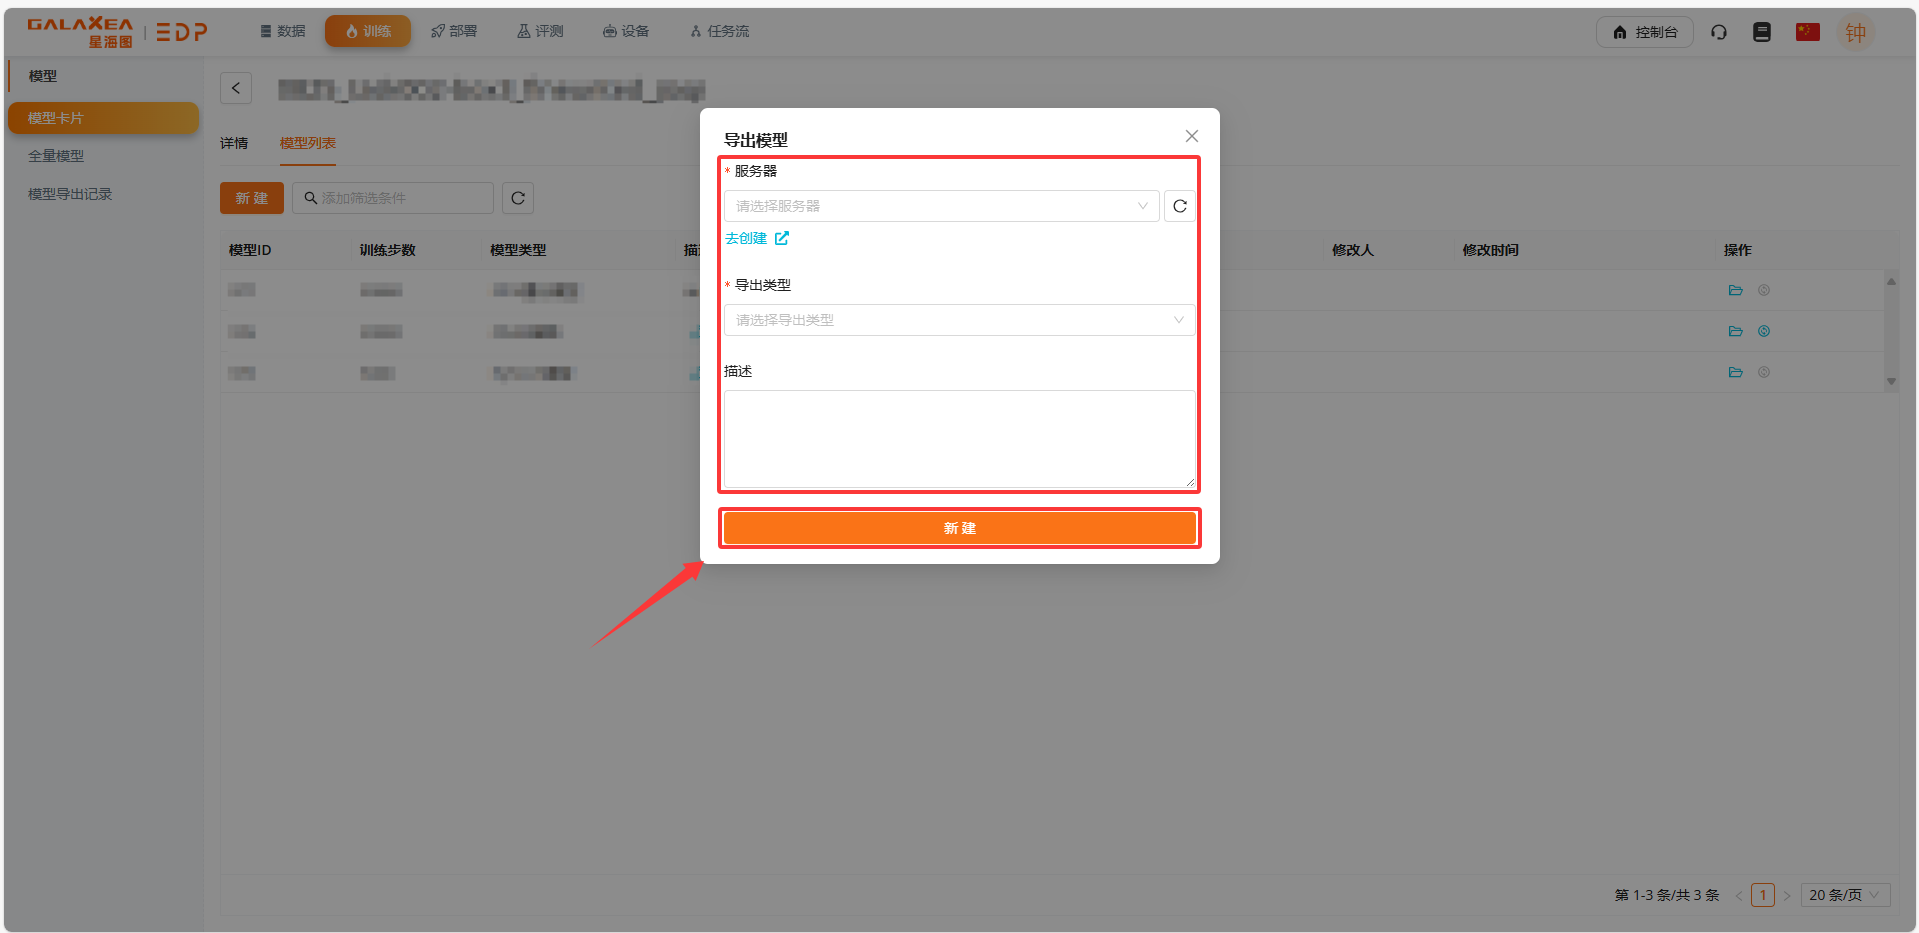The image size is (1919, 933).
Task: Open 模型导出记录 in sidebar
Action: point(70,194)
